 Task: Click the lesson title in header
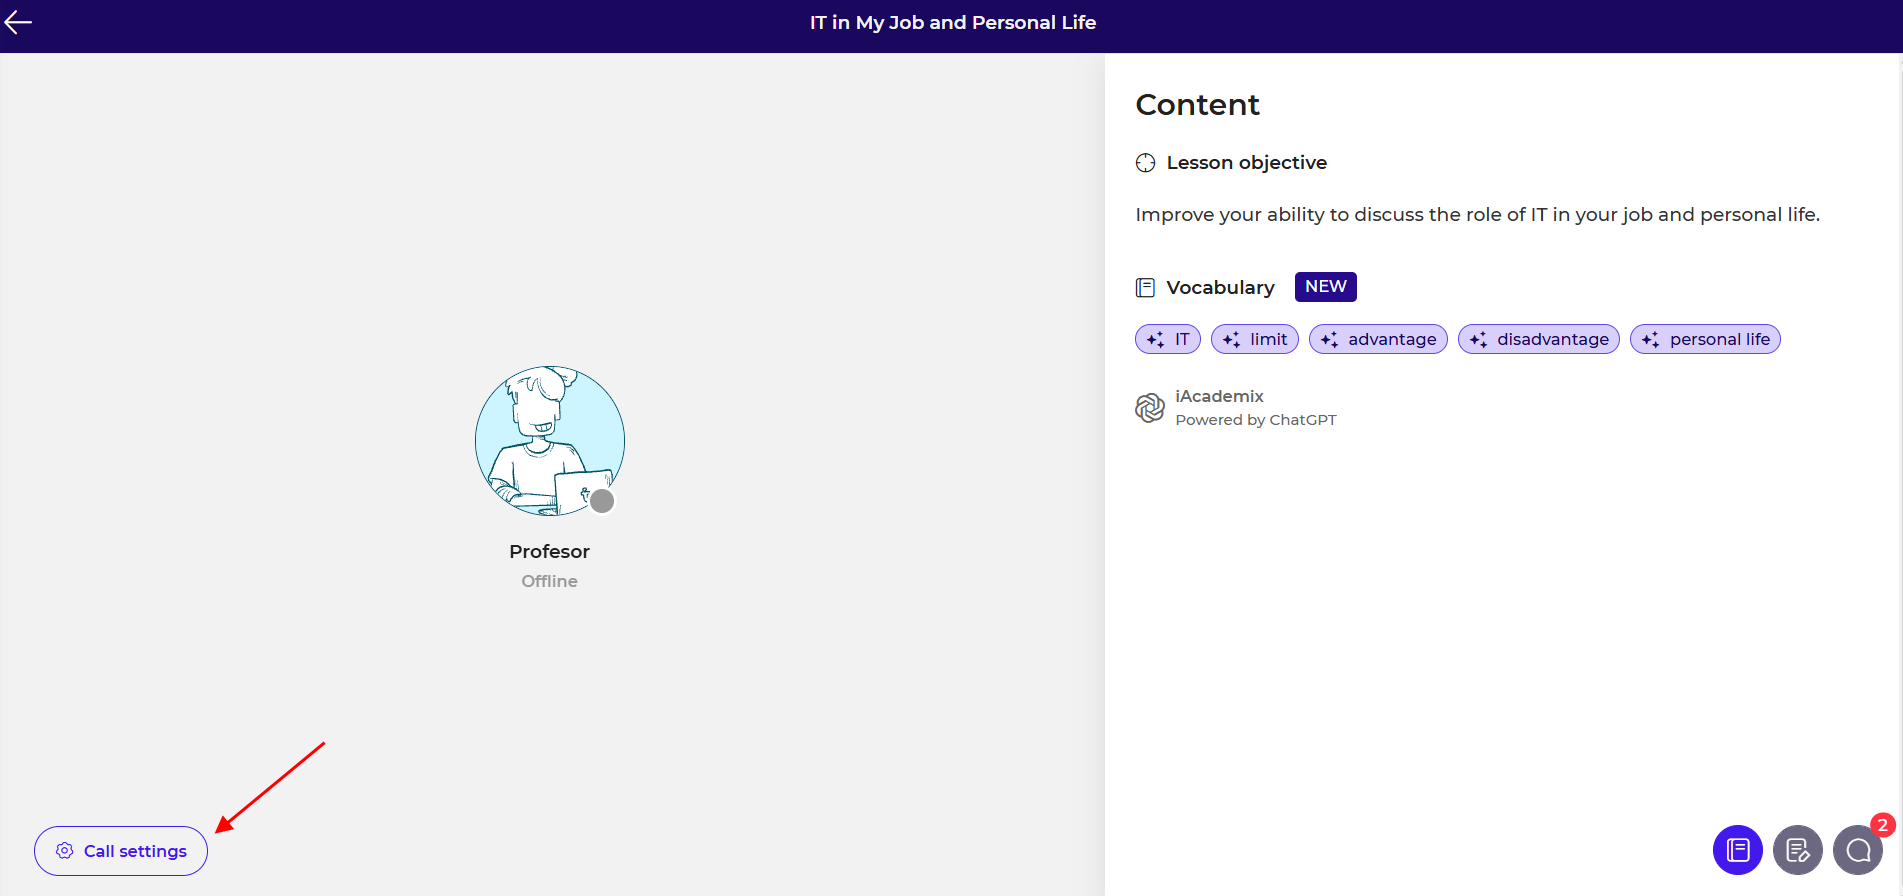tap(952, 22)
